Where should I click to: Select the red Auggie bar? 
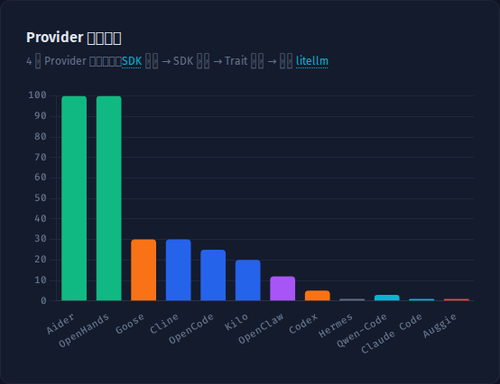click(456, 300)
